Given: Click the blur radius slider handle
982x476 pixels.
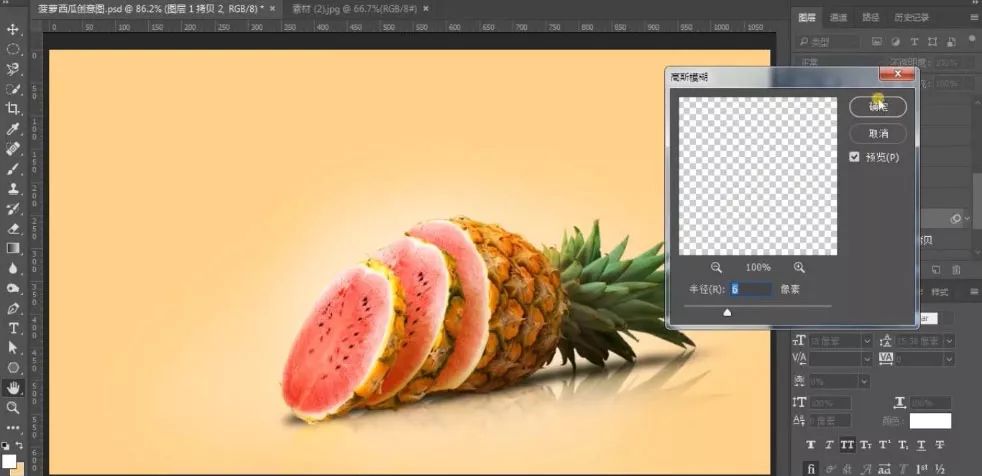Looking at the screenshot, I should tap(727, 312).
